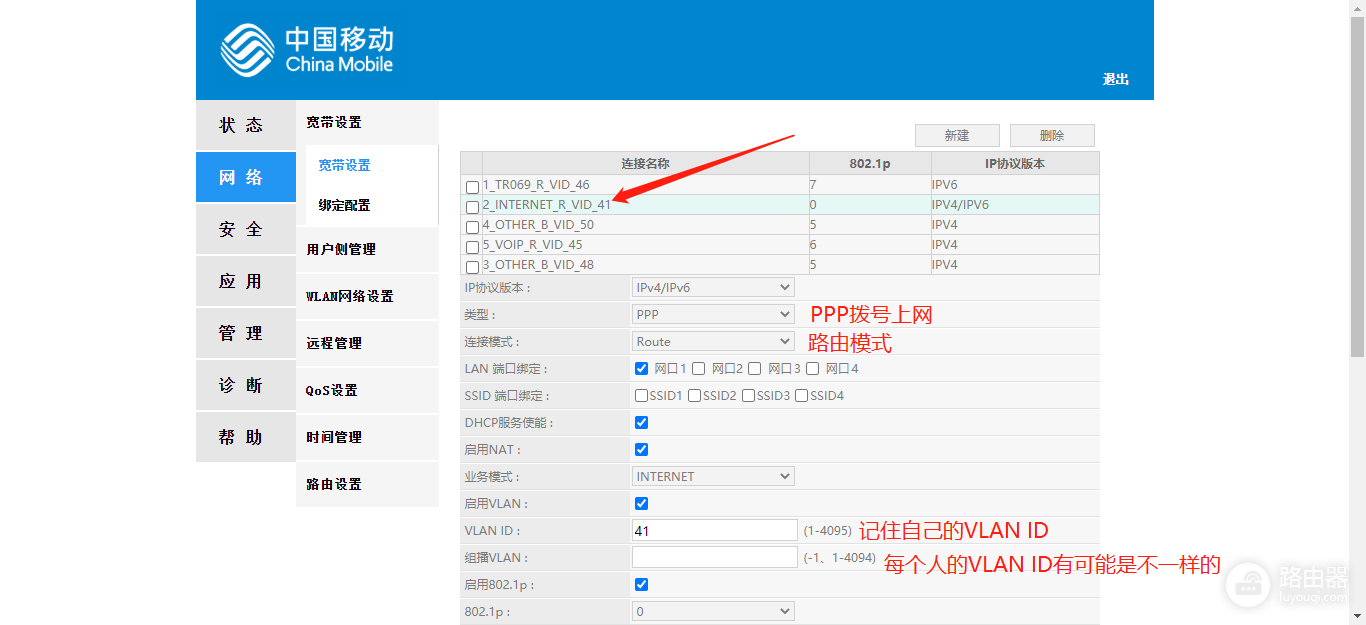1366x625 pixels.
Task: Click the China Mobile logo
Action: 306,50
